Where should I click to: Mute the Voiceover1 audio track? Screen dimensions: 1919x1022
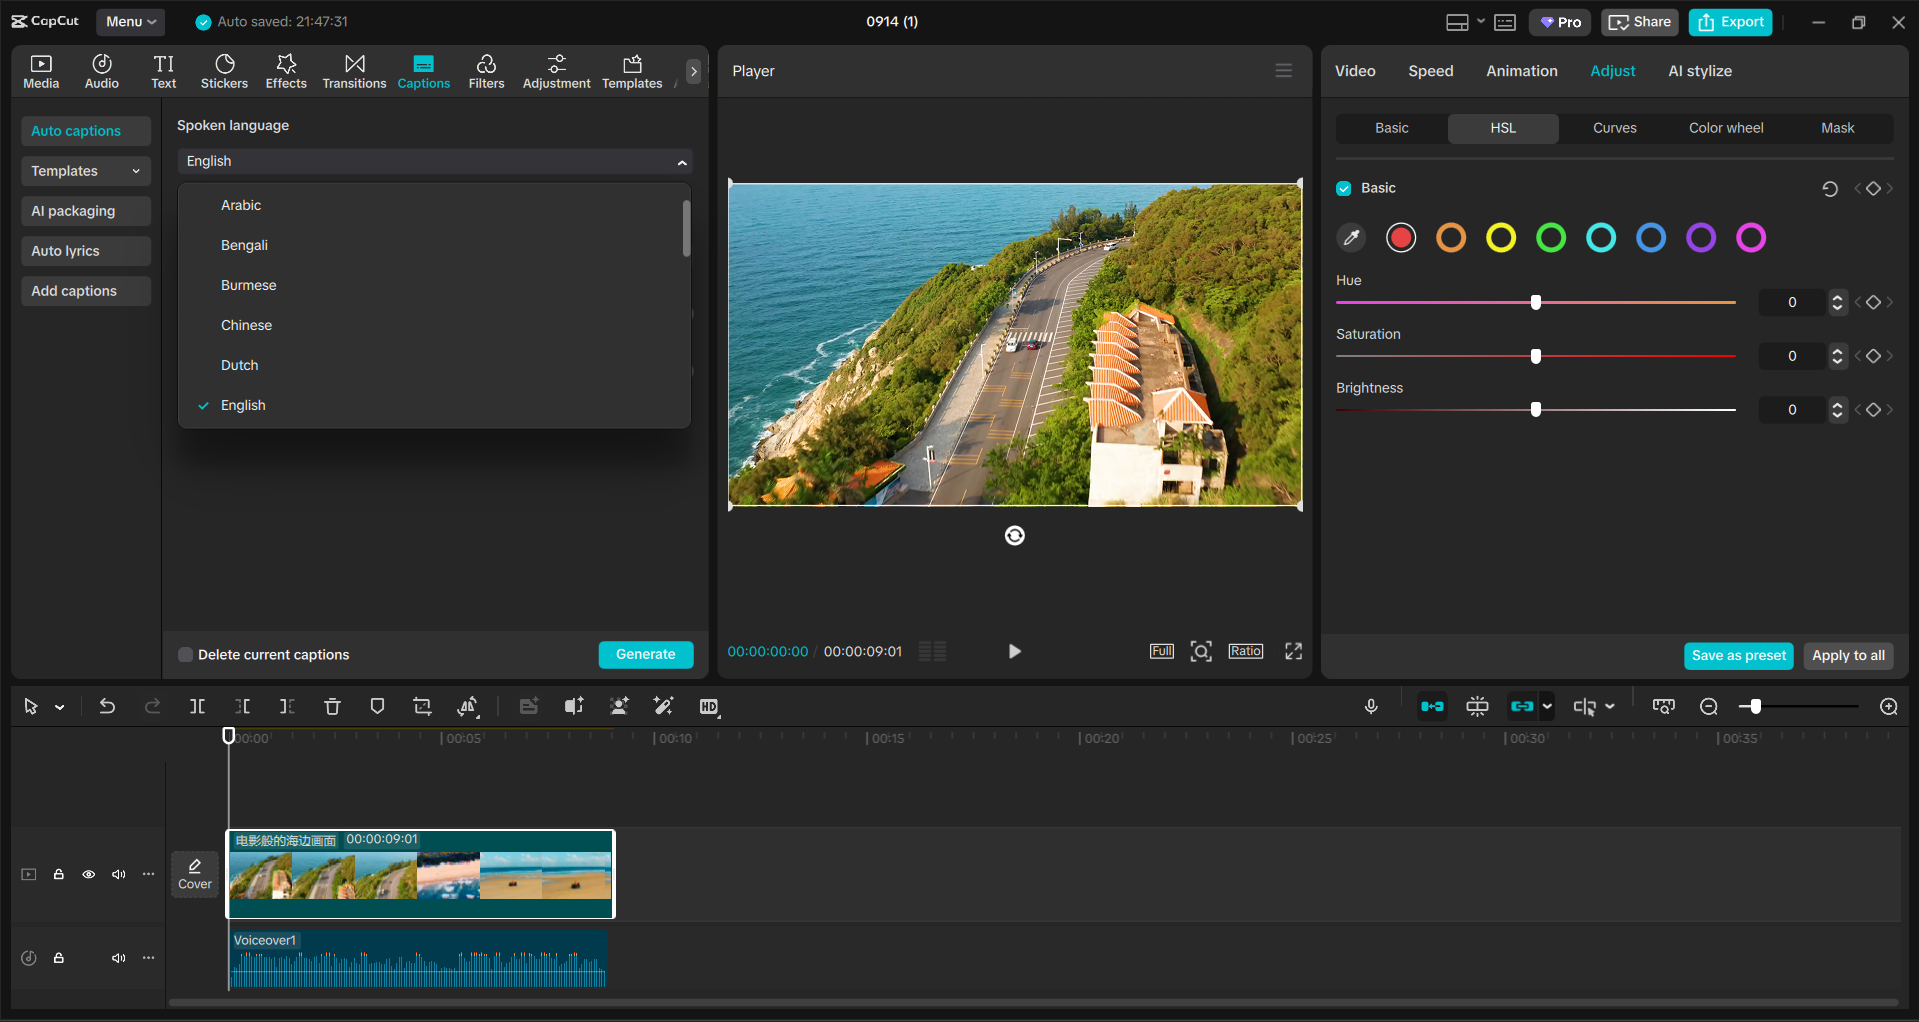point(119,958)
